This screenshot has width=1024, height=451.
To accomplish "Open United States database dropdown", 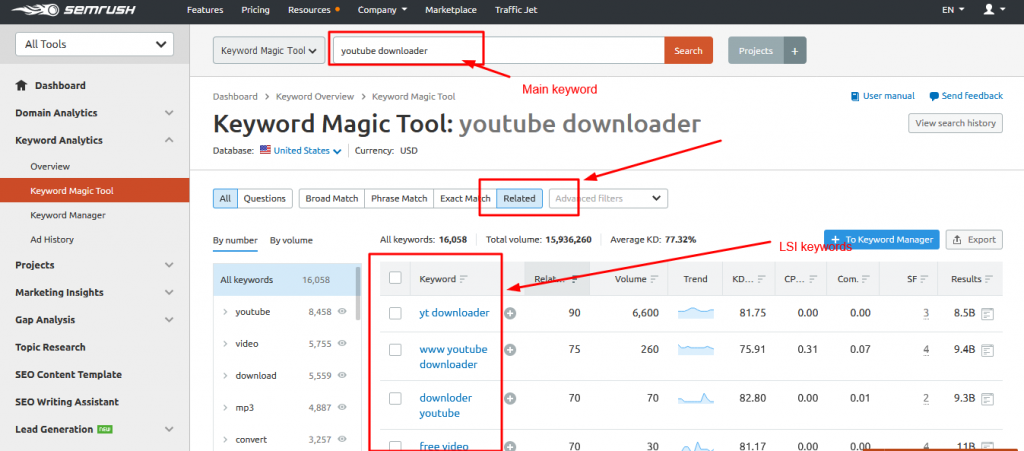I will click(x=308, y=150).
